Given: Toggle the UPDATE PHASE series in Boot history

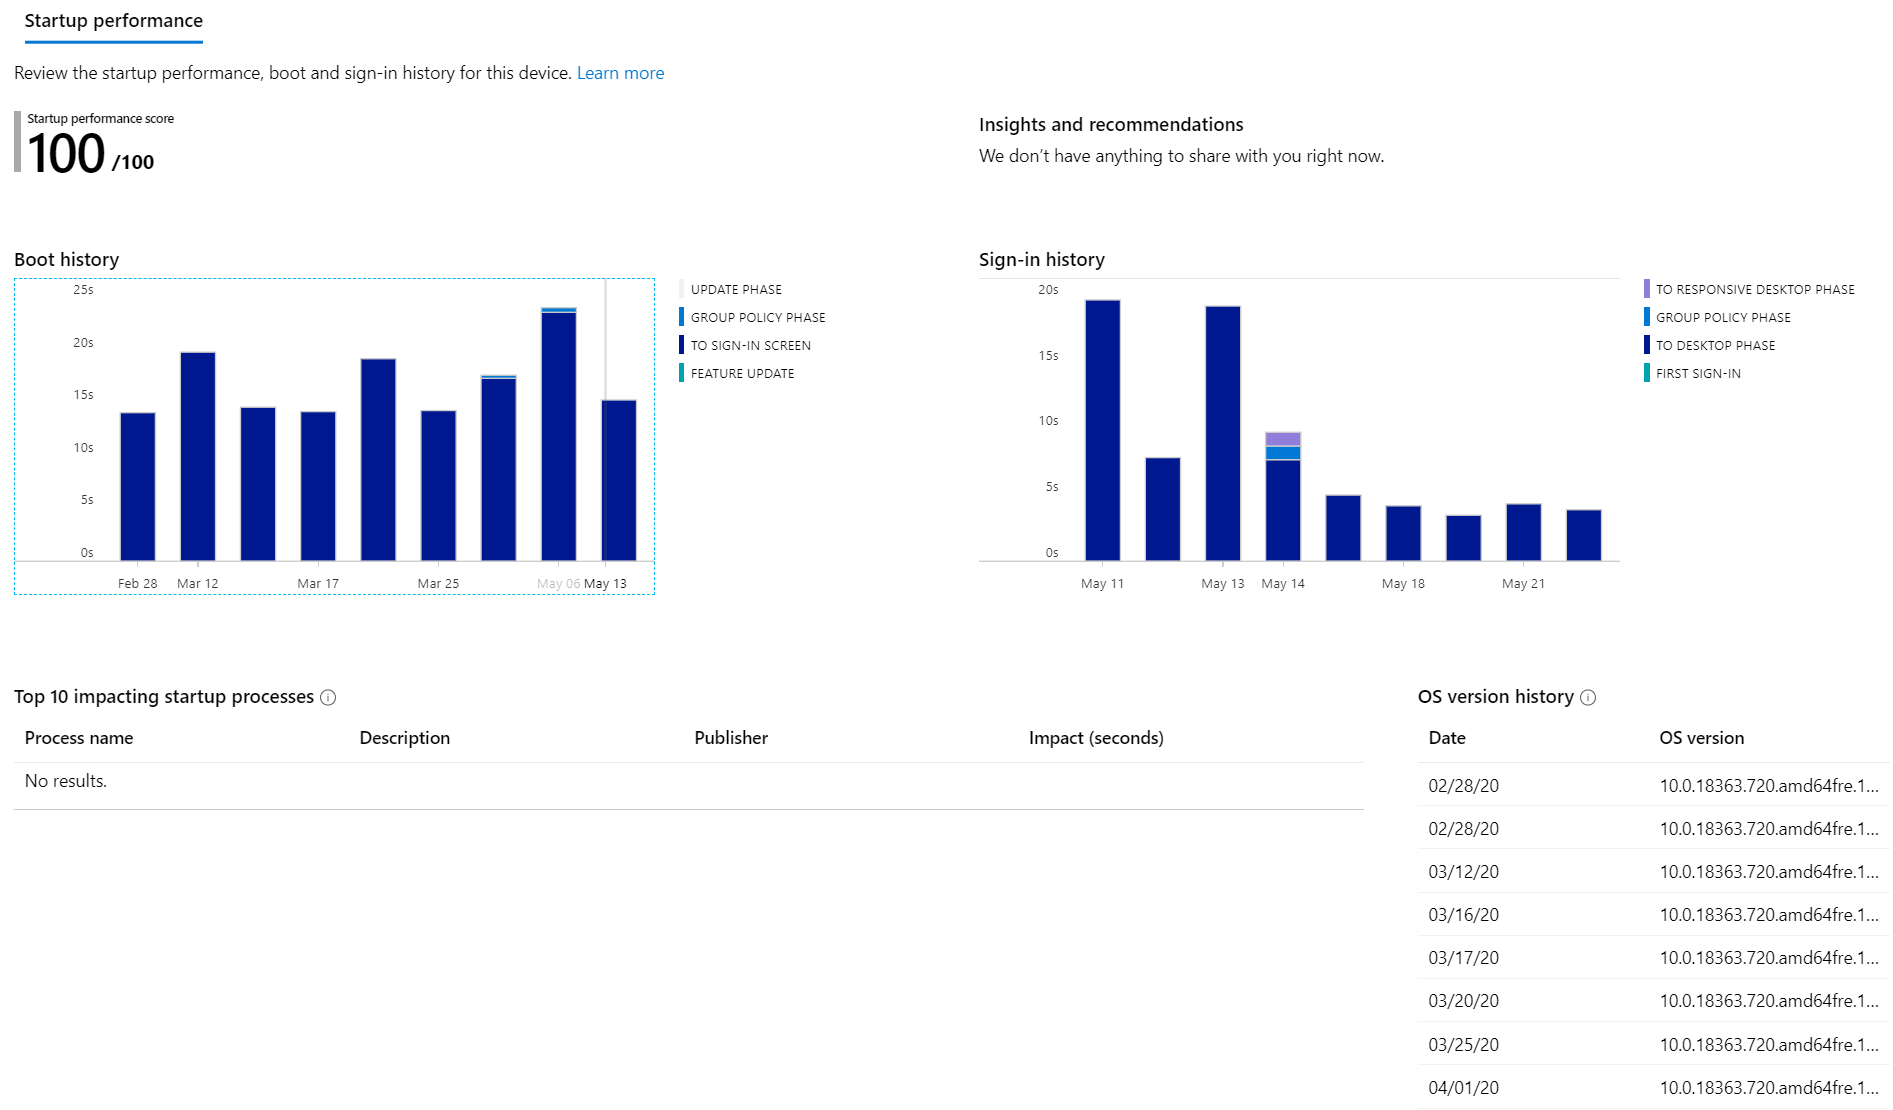Looking at the screenshot, I should coord(681,289).
